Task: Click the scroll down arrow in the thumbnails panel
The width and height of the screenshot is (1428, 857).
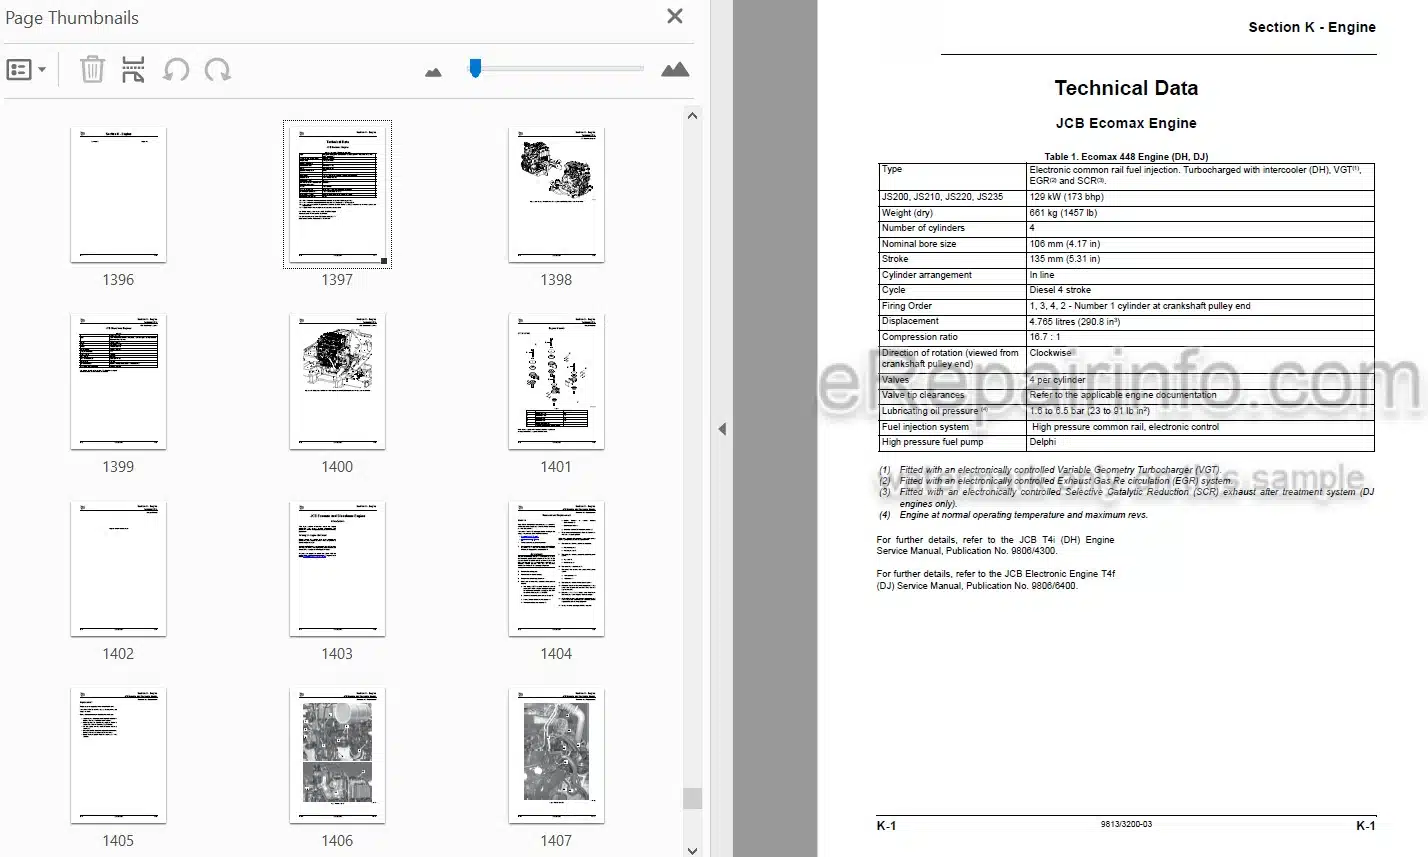Action: [692, 849]
